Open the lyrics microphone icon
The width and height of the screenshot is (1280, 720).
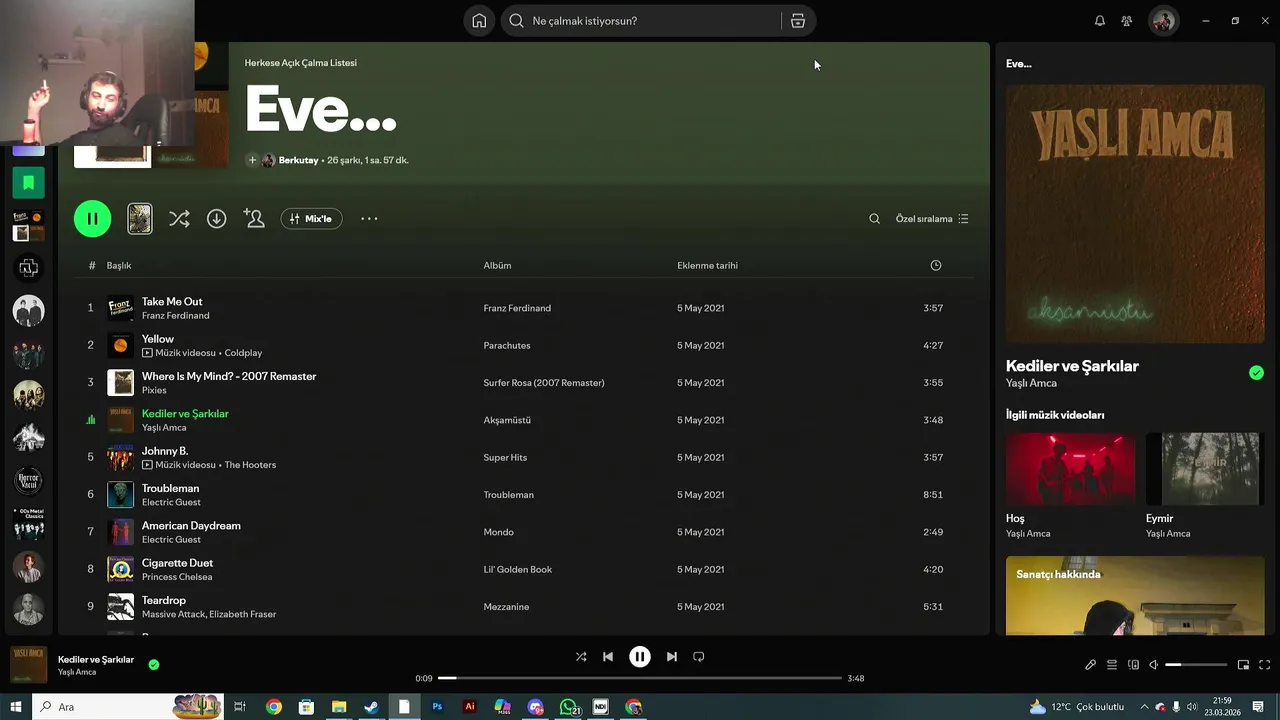[1091, 665]
